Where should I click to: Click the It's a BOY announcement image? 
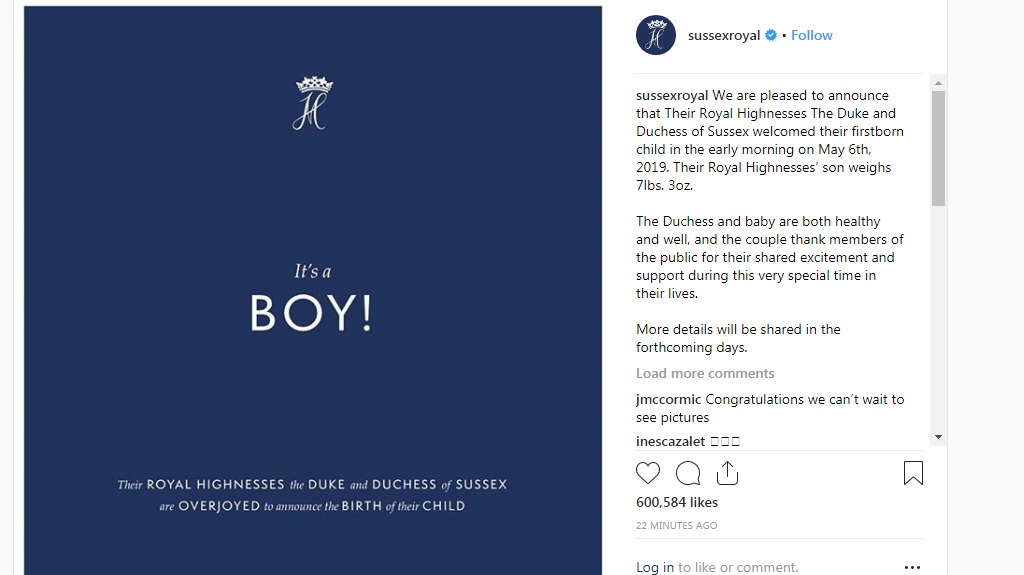click(x=313, y=291)
